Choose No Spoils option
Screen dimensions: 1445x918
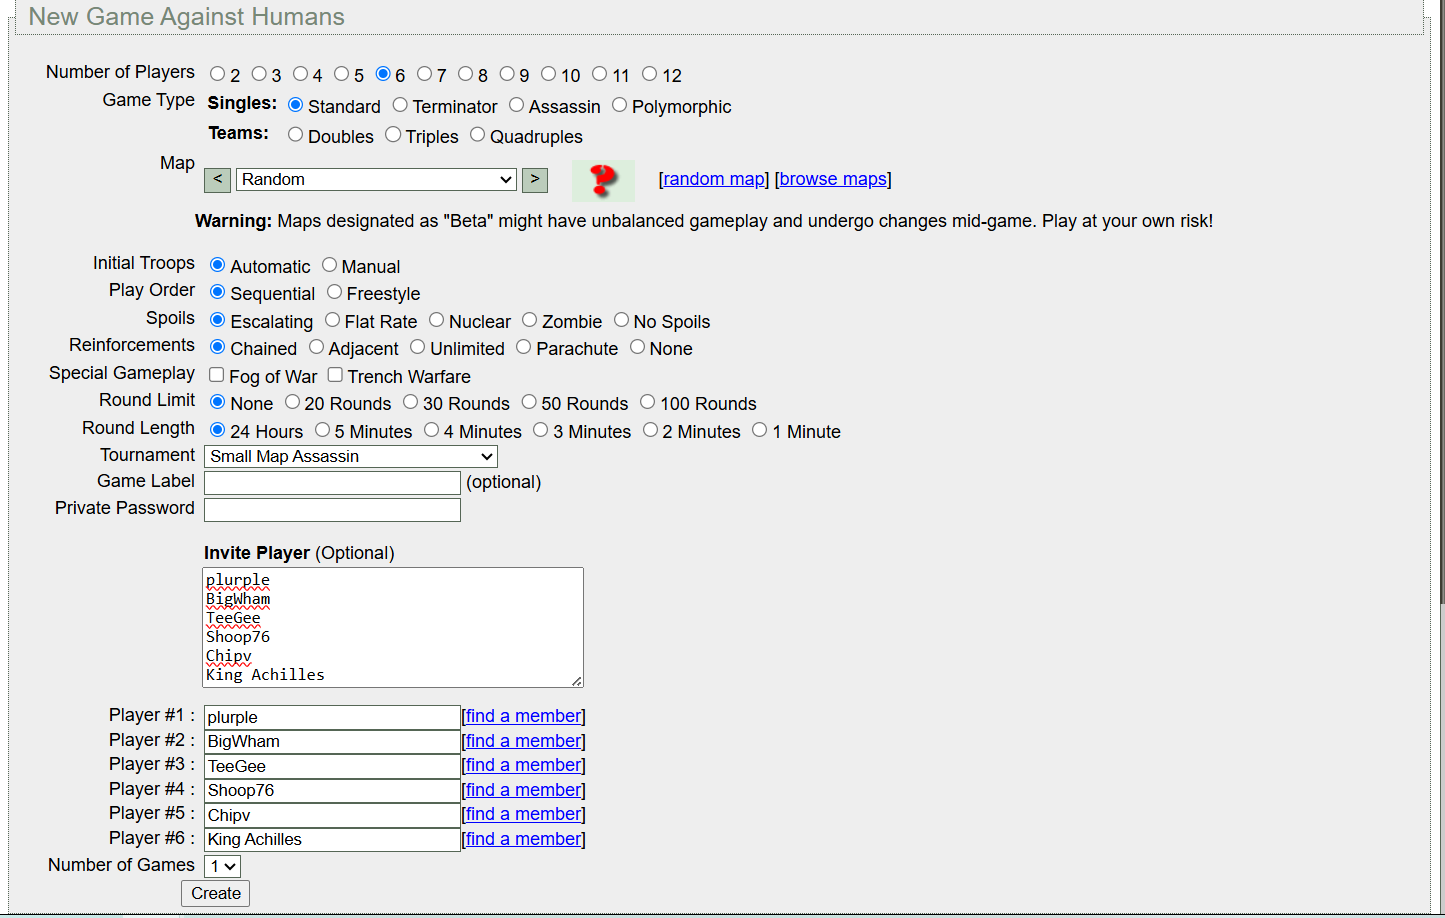[621, 320]
